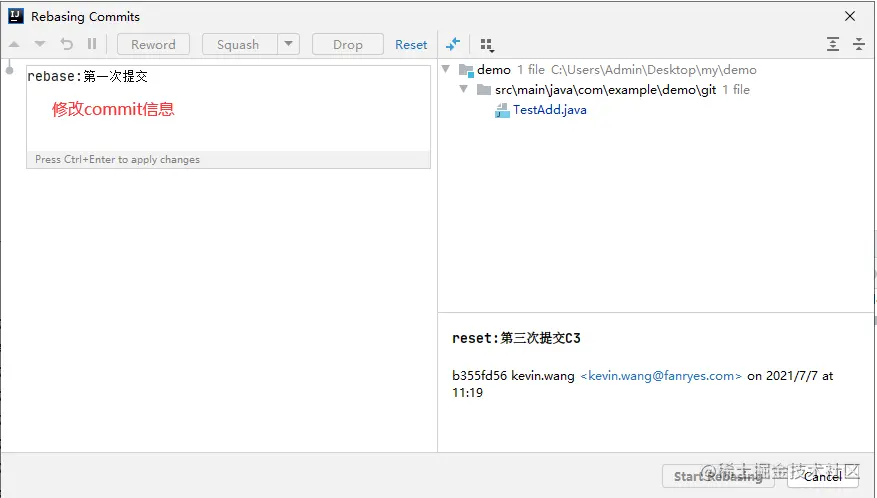Screen dimensions: 877x498
Task: Click the TestAdd.java file icon
Action: [x=502, y=110]
